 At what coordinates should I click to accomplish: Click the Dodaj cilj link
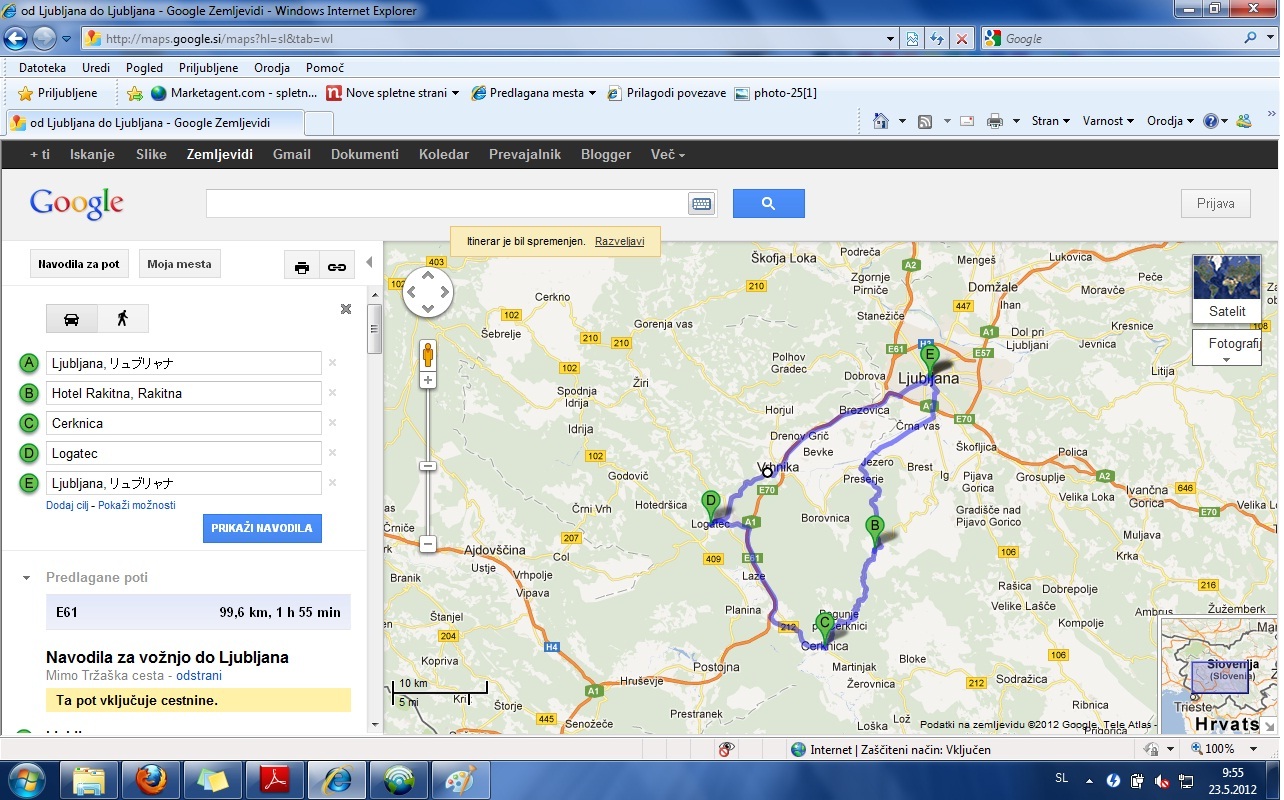67,505
